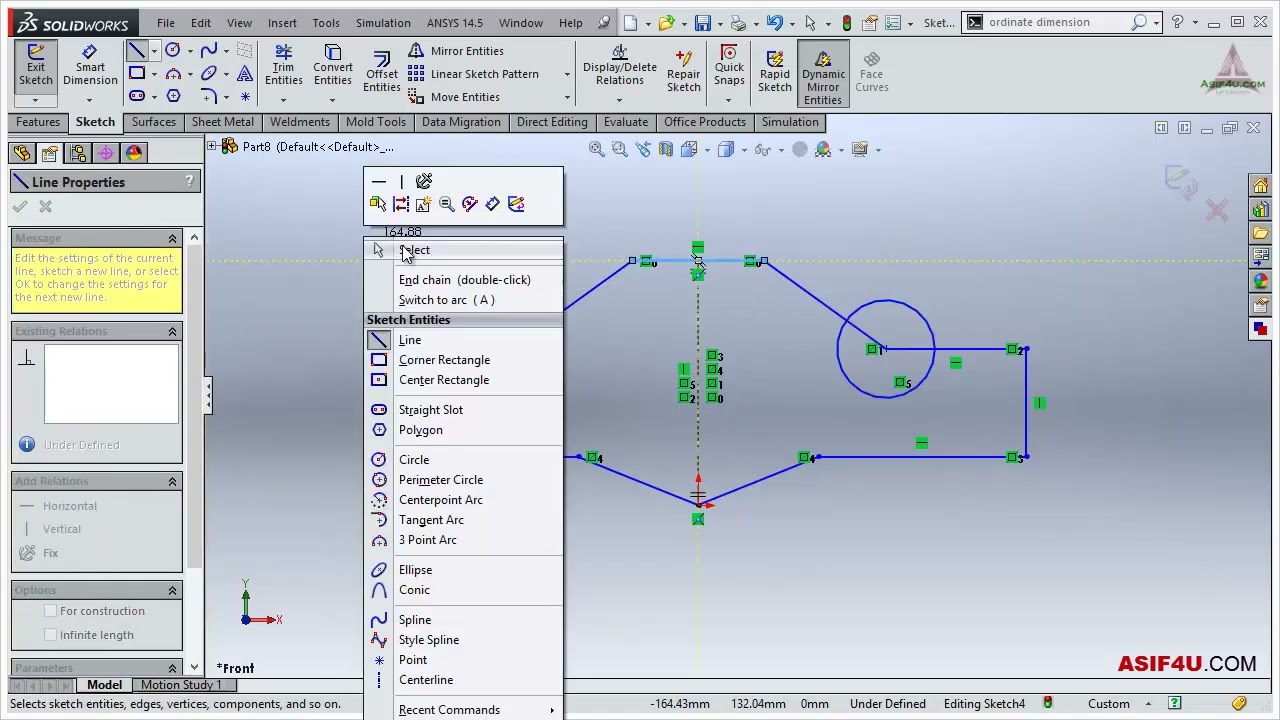Cancel line properties with the X icon

(x=45, y=206)
